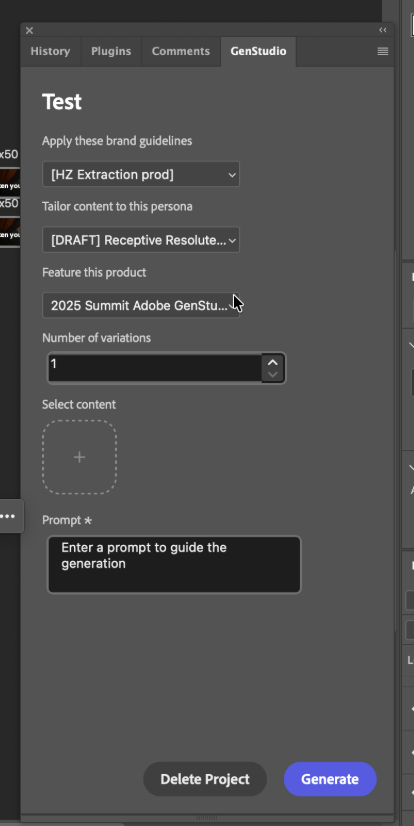The height and width of the screenshot is (826, 414).
Task: Click the plus icon to select content
Action: click(x=80, y=457)
